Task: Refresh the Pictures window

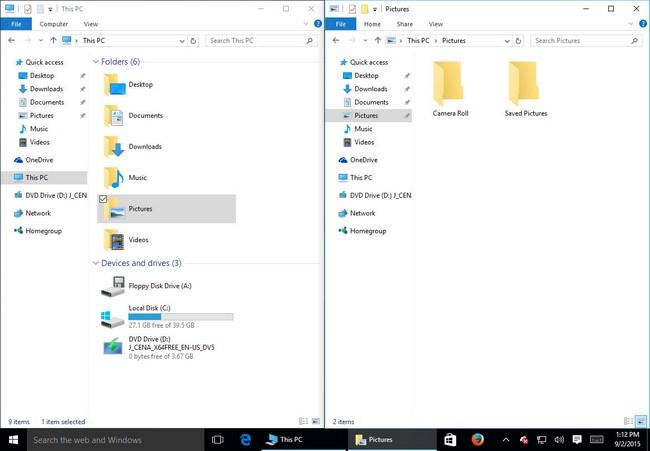Action: [x=518, y=41]
